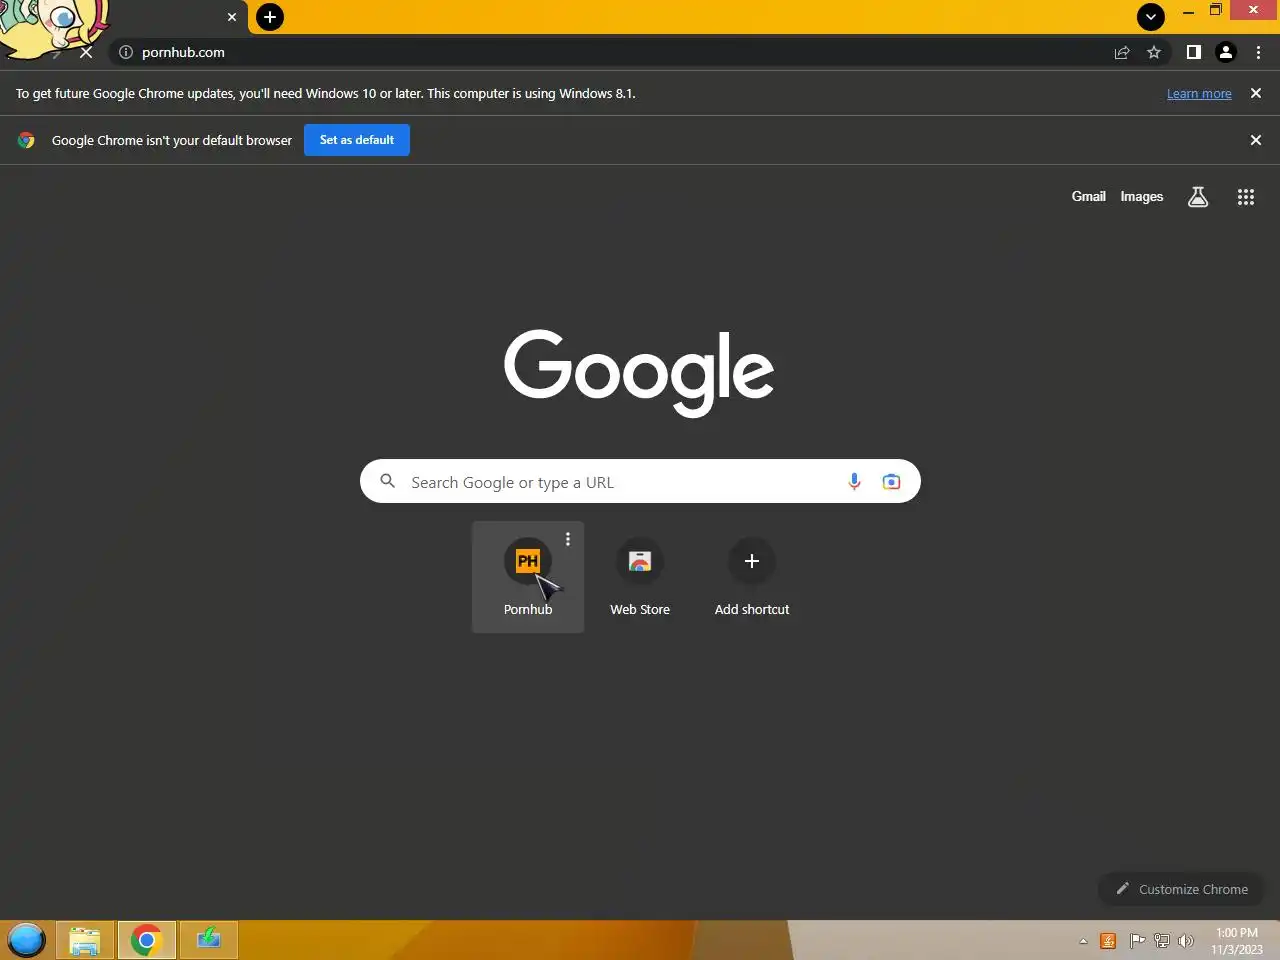This screenshot has width=1280, height=960.
Task: Open Customize Chrome
Action: click(x=1181, y=889)
